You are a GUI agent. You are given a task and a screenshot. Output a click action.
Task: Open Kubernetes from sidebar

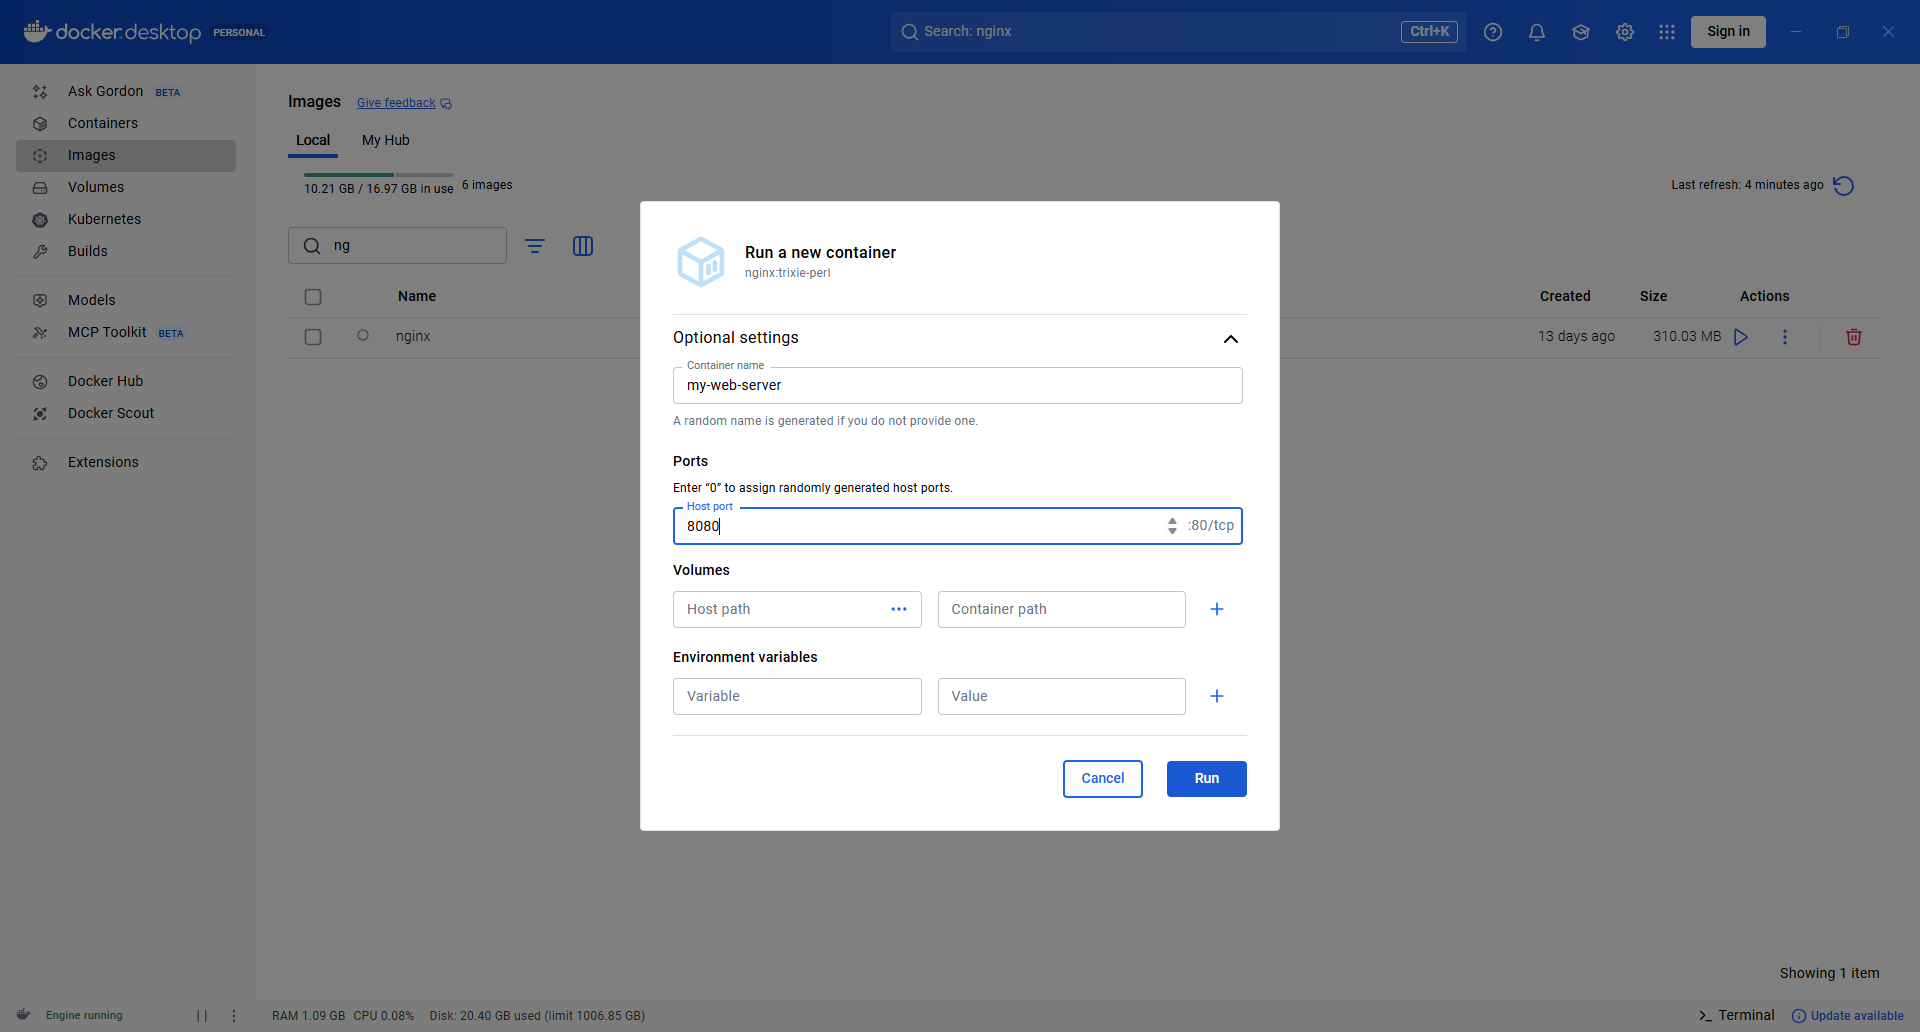pos(125,219)
